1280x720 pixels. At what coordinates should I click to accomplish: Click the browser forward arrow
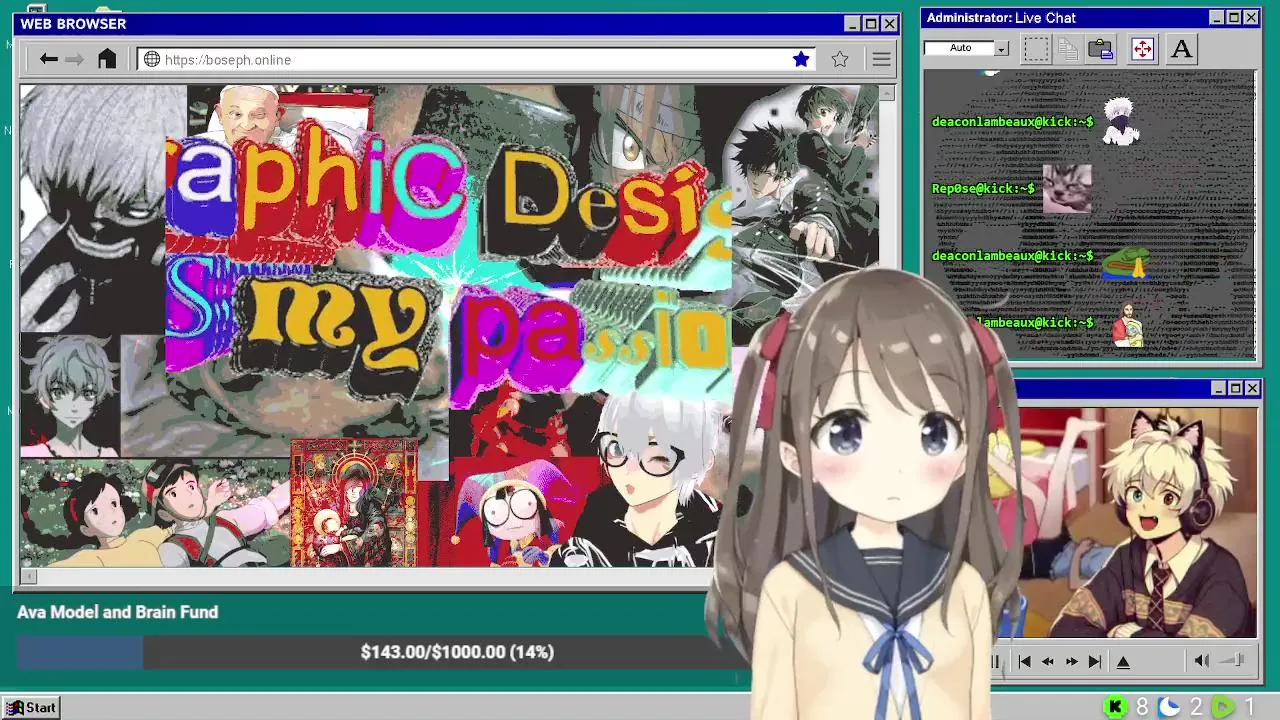74,59
